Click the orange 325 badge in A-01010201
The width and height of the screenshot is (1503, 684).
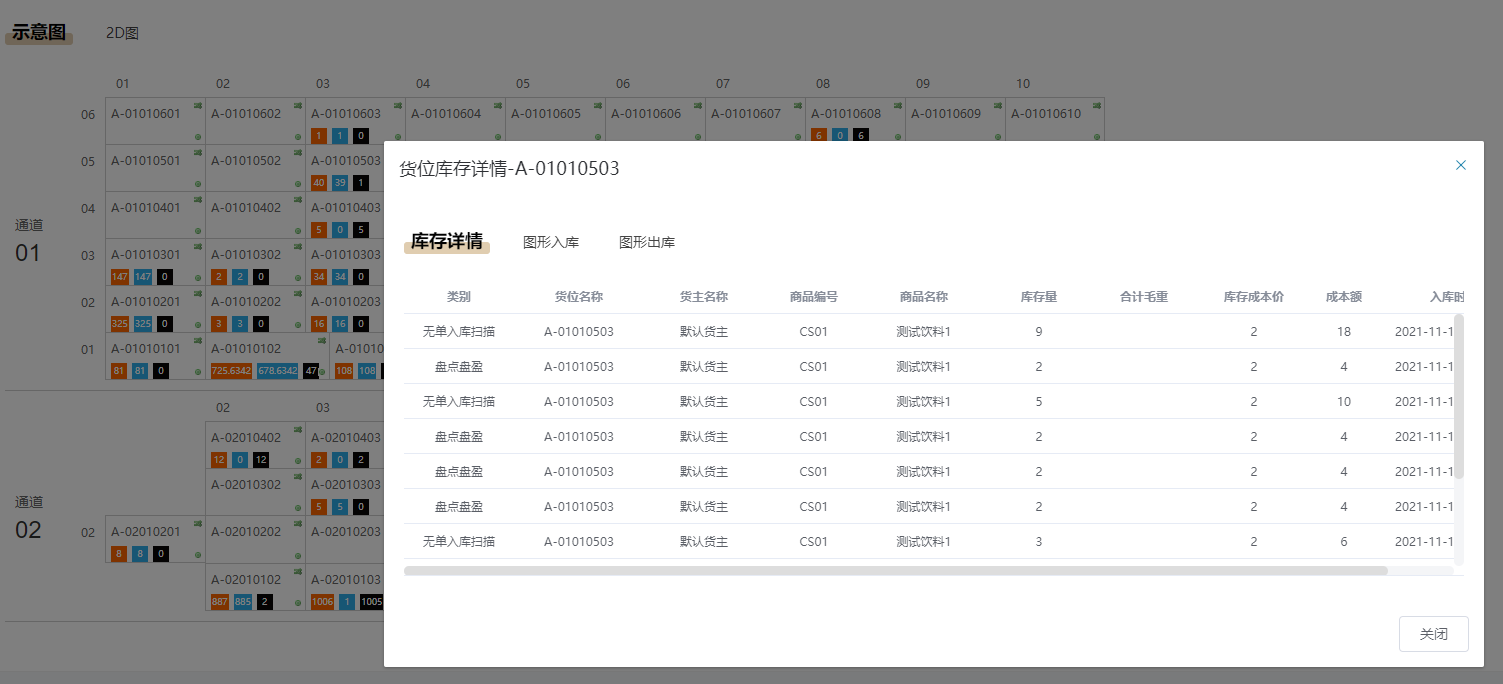(120, 324)
